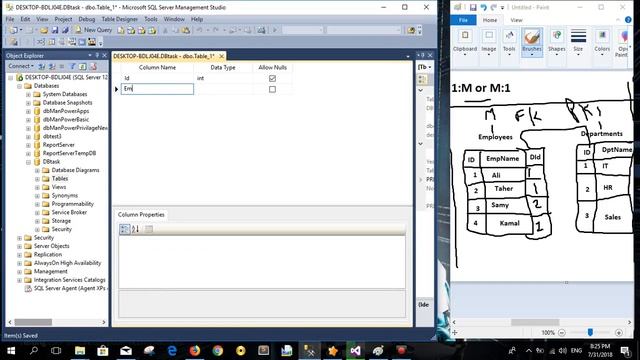The image size is (640, 360).
Task: Click Alphabetical sort icon in Column Properties
Action: [136, 229]
